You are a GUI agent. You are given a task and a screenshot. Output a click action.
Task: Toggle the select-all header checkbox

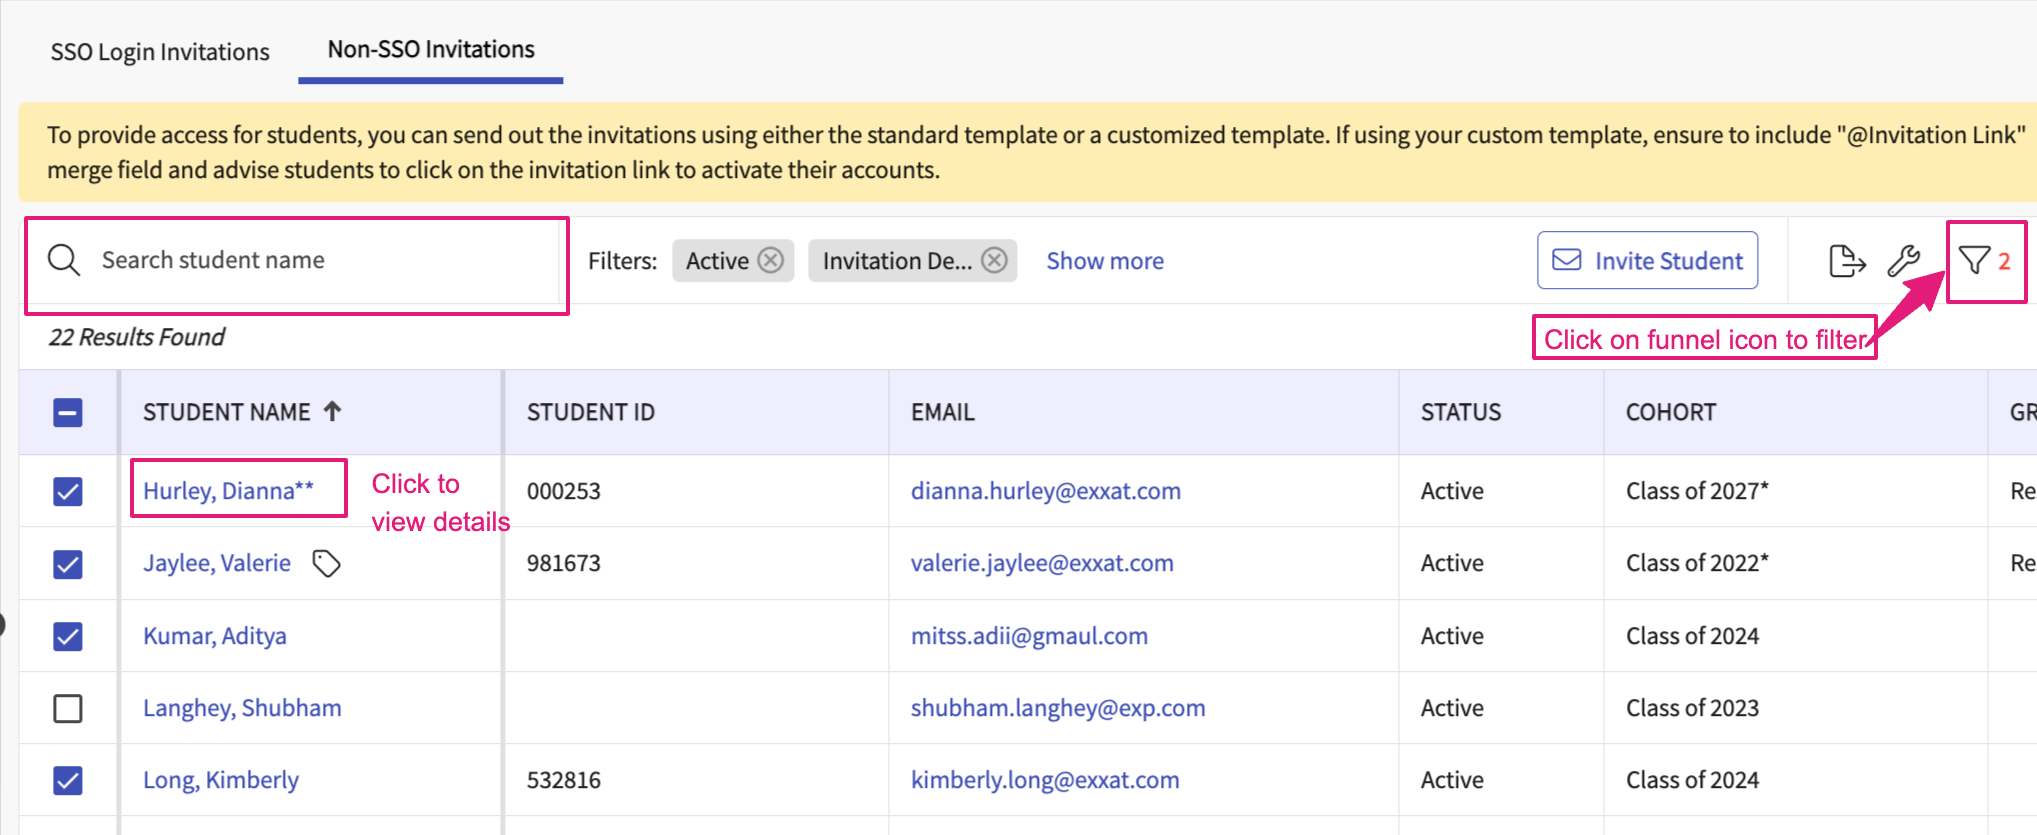68,412
